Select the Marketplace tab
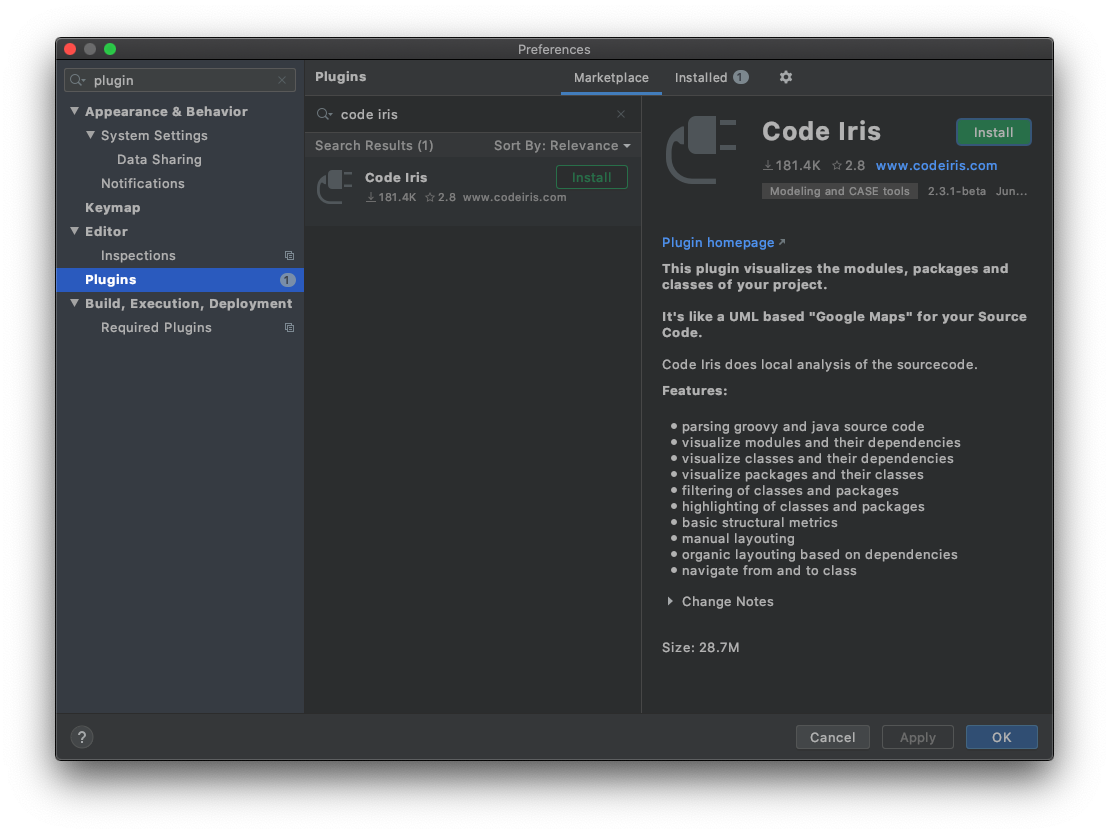The image size is (1109, 834). tap(611, 77)
